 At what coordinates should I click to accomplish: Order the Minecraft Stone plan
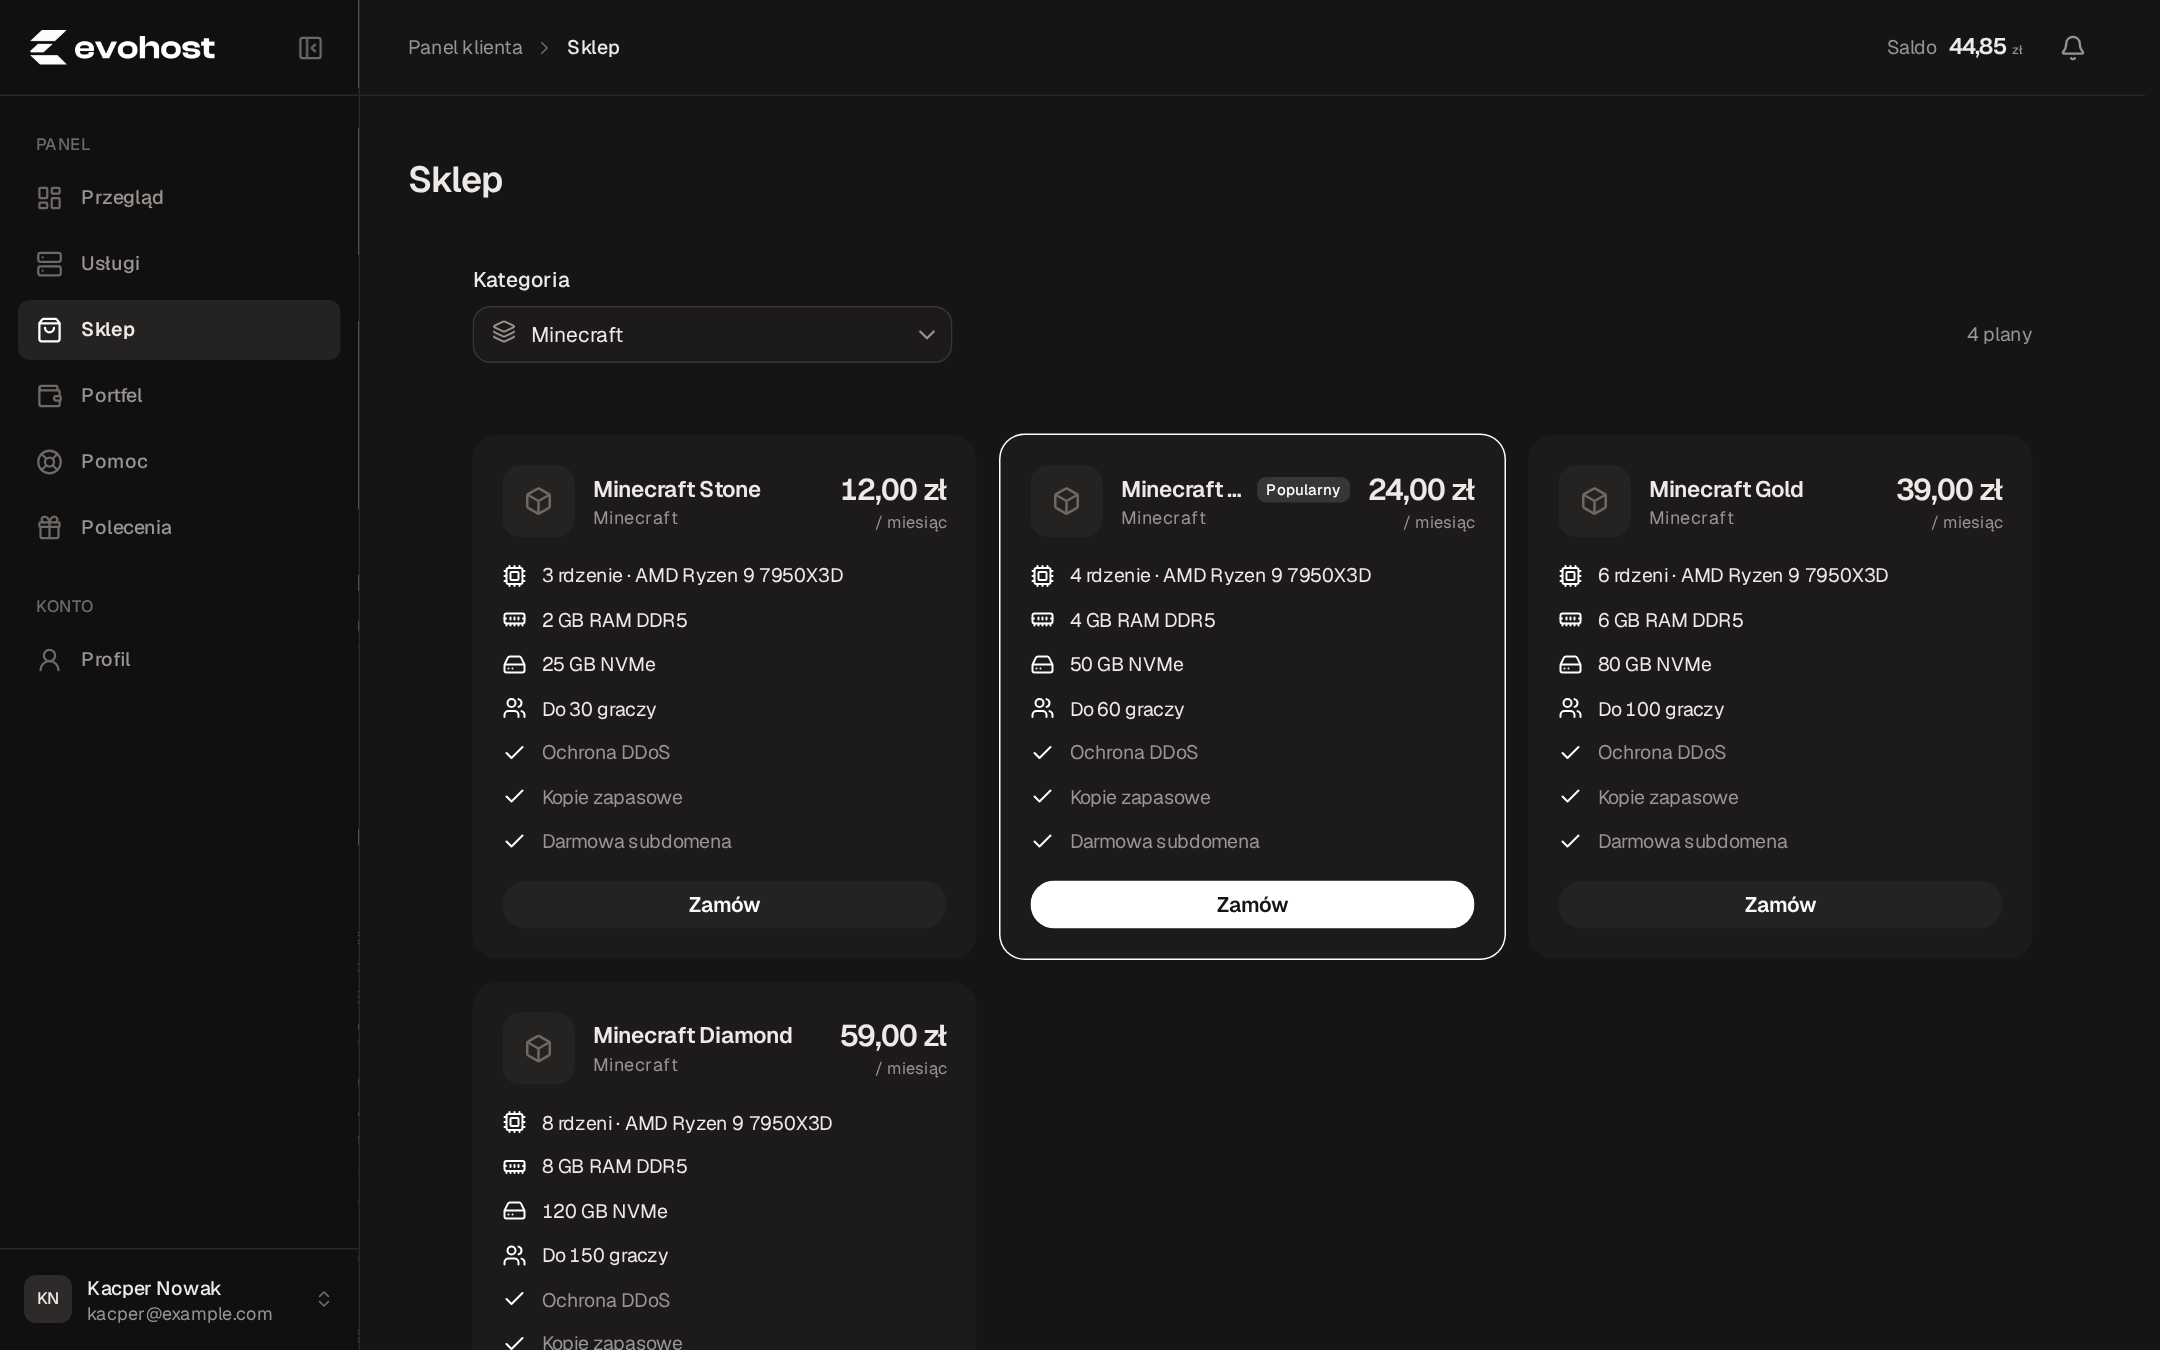coord(724,904)
